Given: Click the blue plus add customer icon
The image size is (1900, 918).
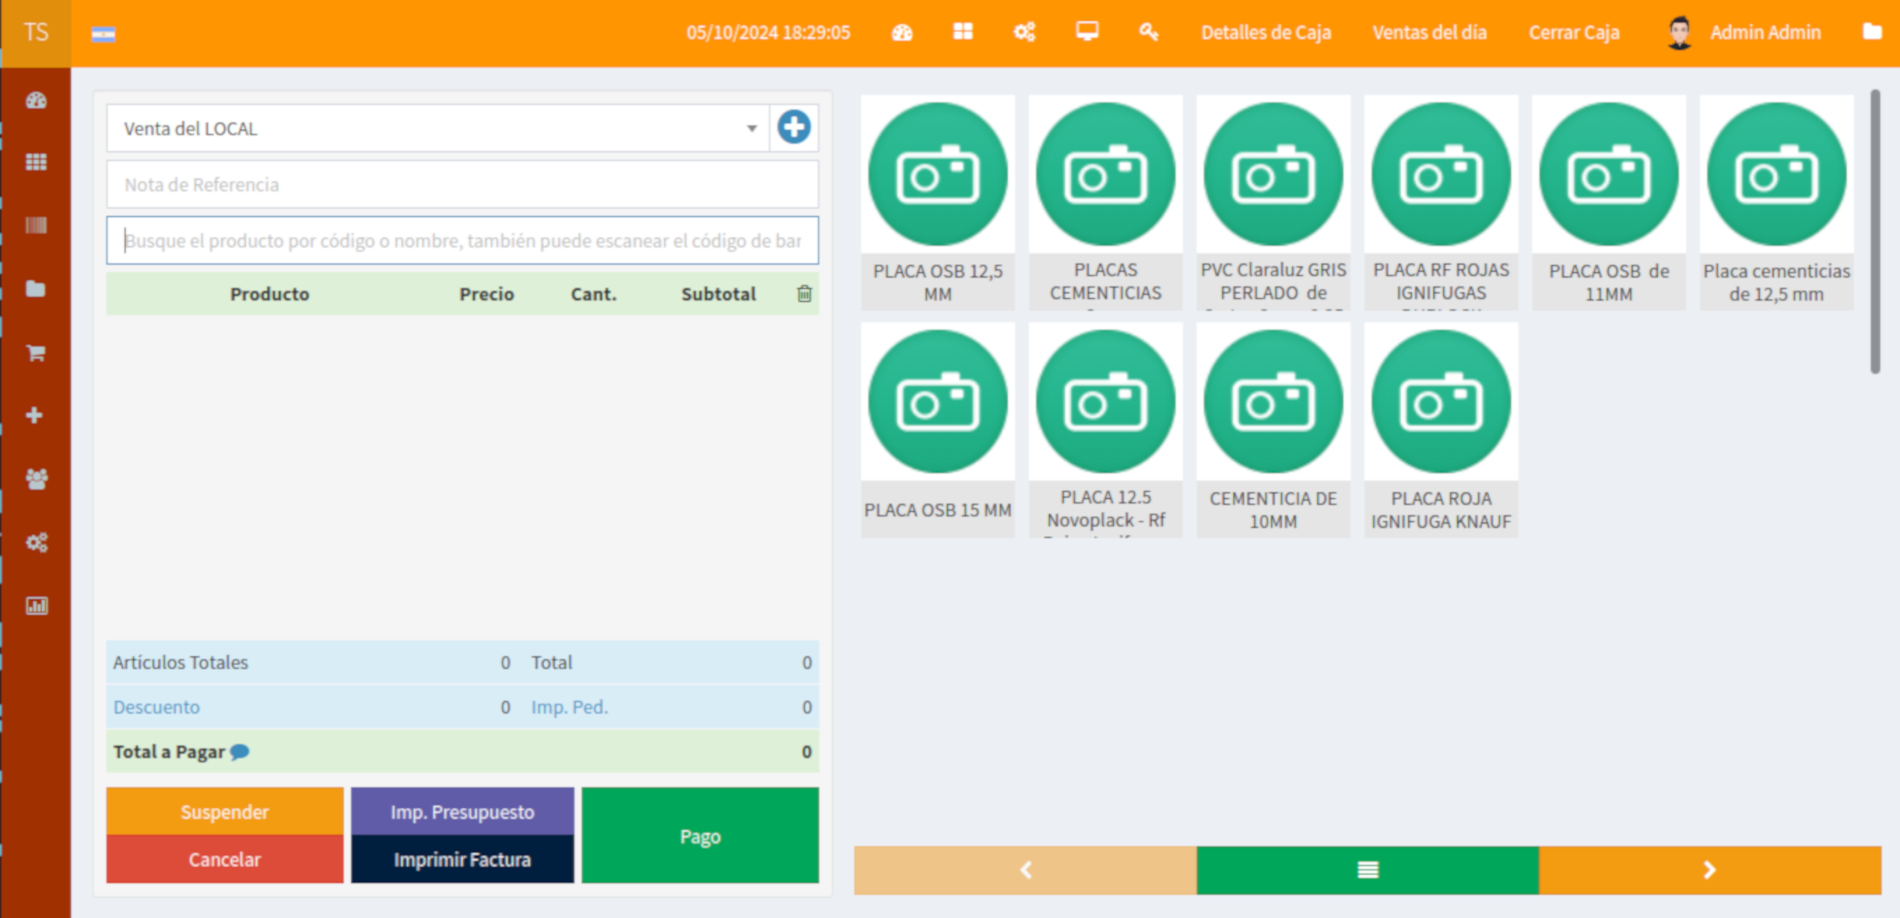Looking at the screenshot, I should tap(794, 128).
